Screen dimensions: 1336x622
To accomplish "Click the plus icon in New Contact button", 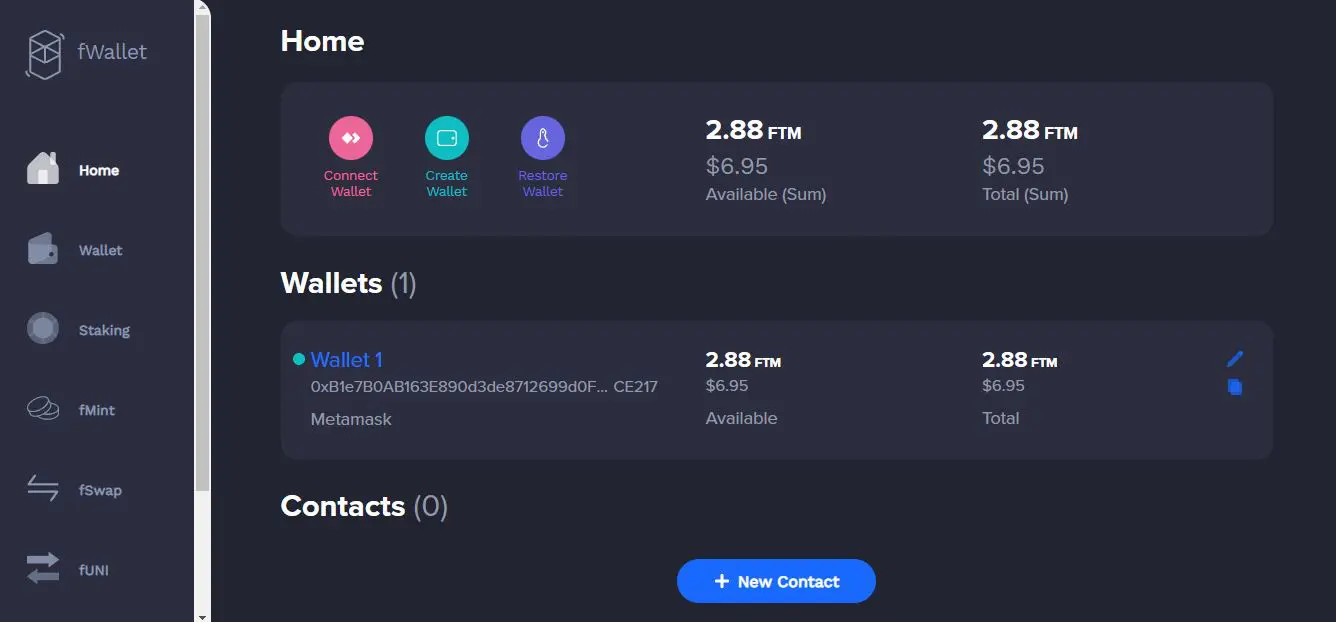I will coord(721,581).
